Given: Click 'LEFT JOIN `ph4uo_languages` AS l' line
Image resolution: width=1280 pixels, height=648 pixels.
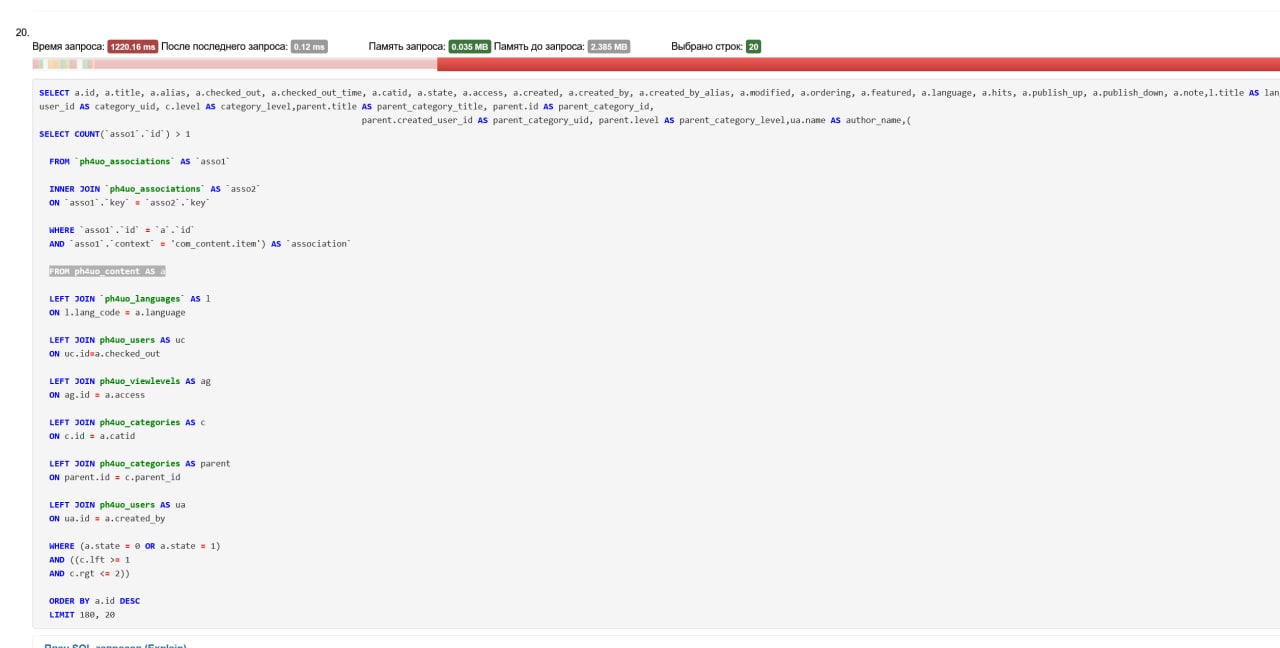Looking at the screenshot, I should point(130,299).
